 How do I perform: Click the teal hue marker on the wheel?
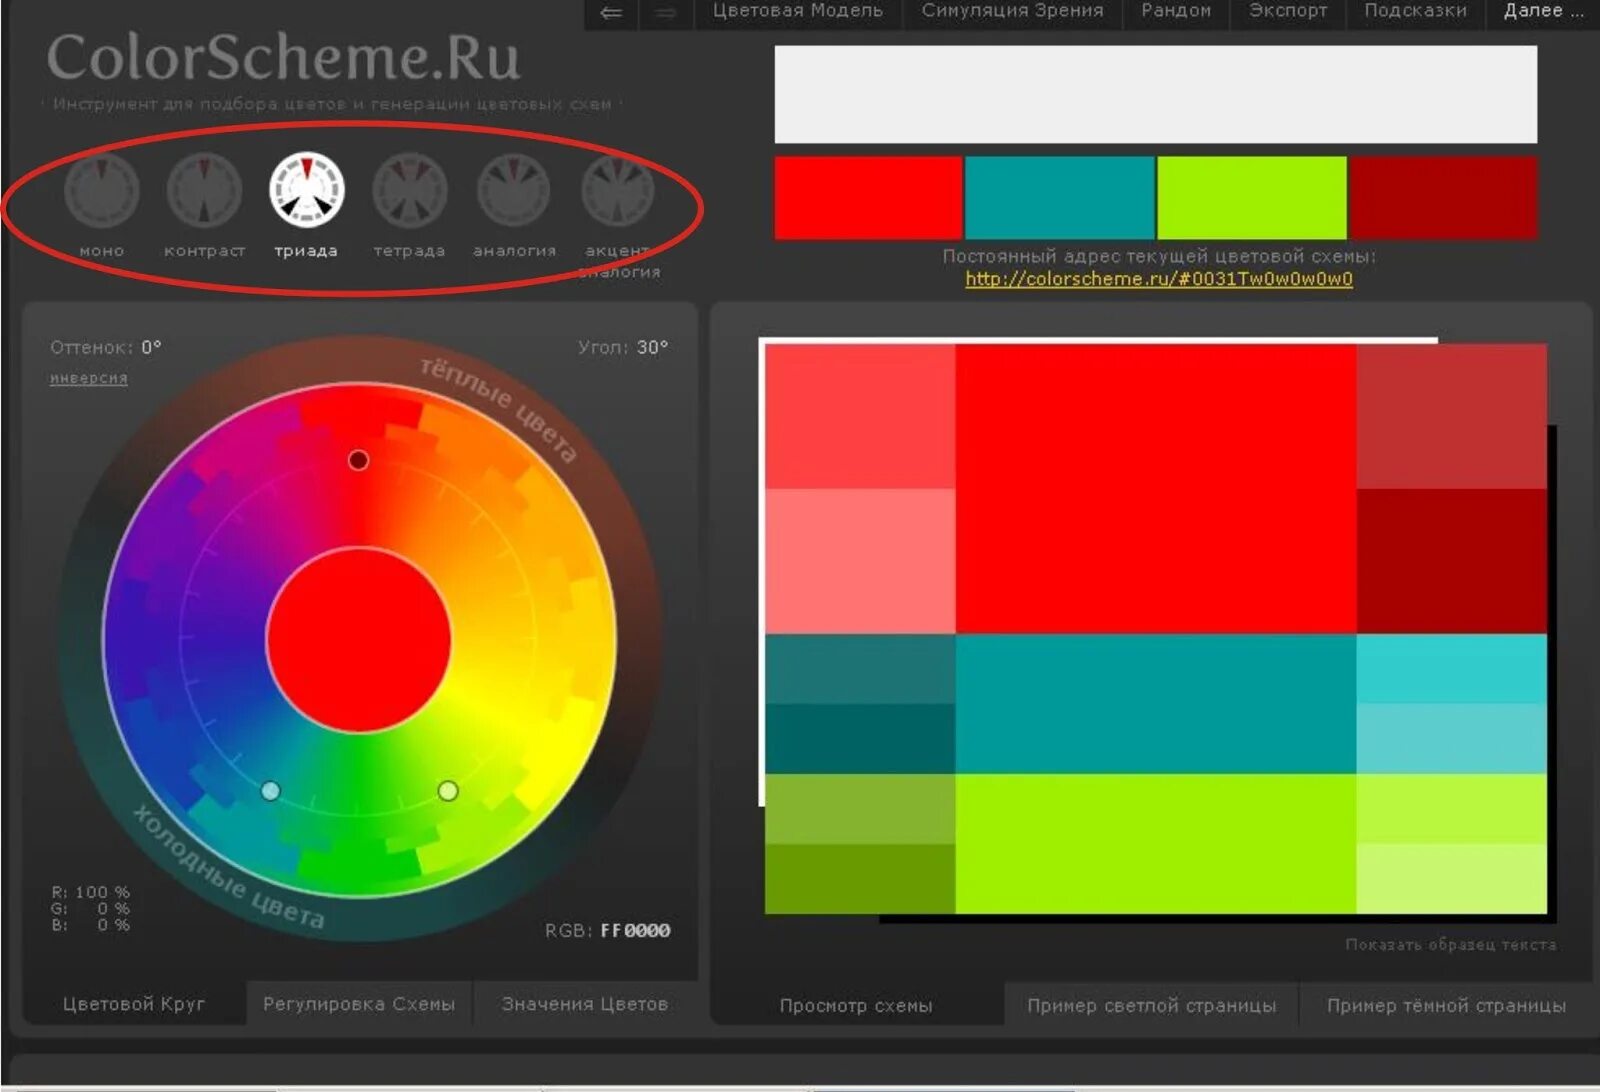[270, 791]
